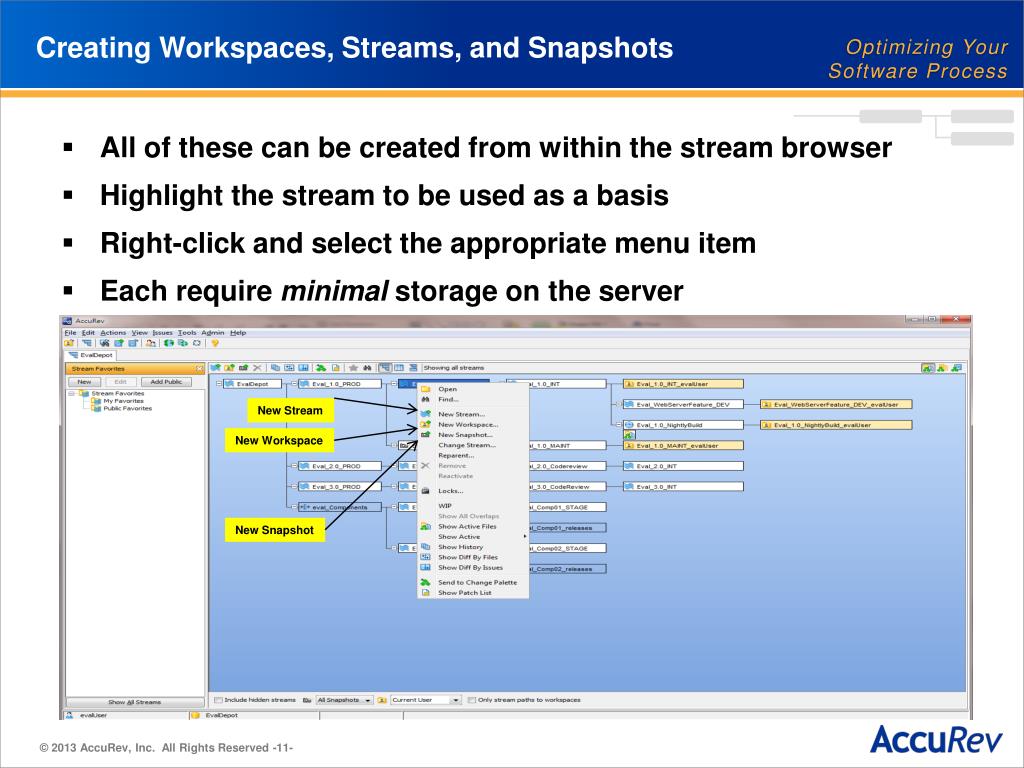Collapse the Eval_3.0_PROD stream node
The image size is (1024, 768).
click(x=294, y=487)
